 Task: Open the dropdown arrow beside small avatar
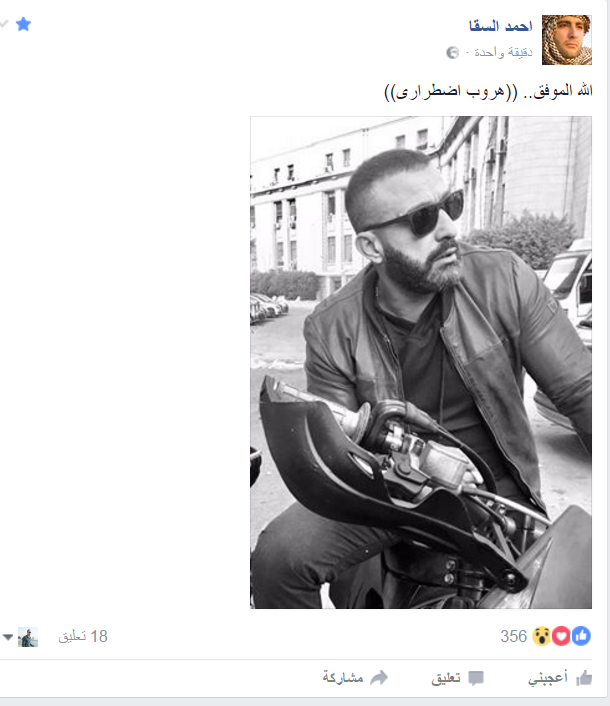tap(8, 637)
